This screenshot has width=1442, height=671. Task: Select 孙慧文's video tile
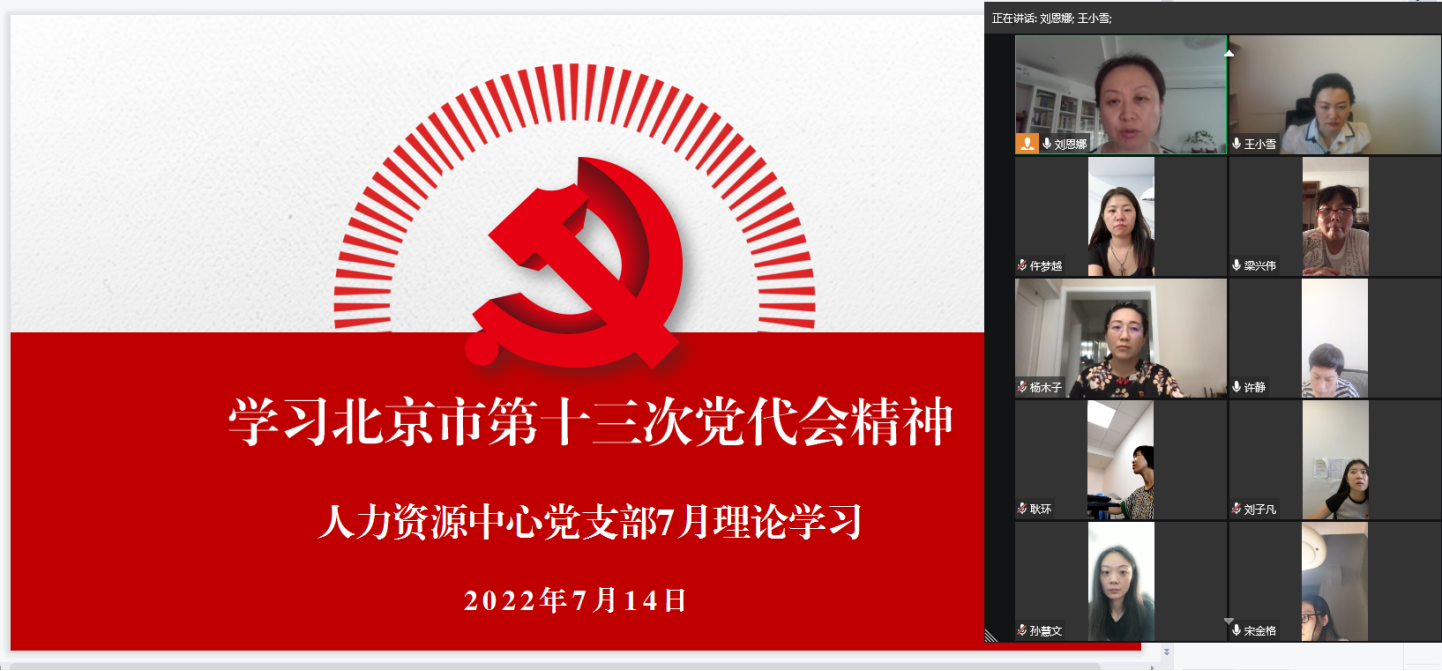click(1121, 582)
